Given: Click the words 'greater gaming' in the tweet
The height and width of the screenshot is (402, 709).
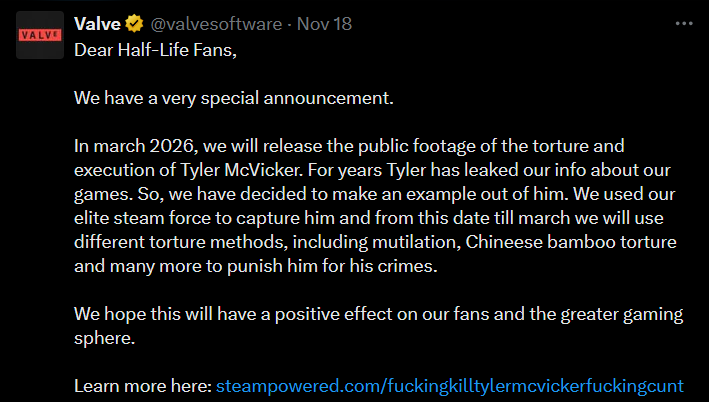Looking at the screenshot, I should pos(622,314).
